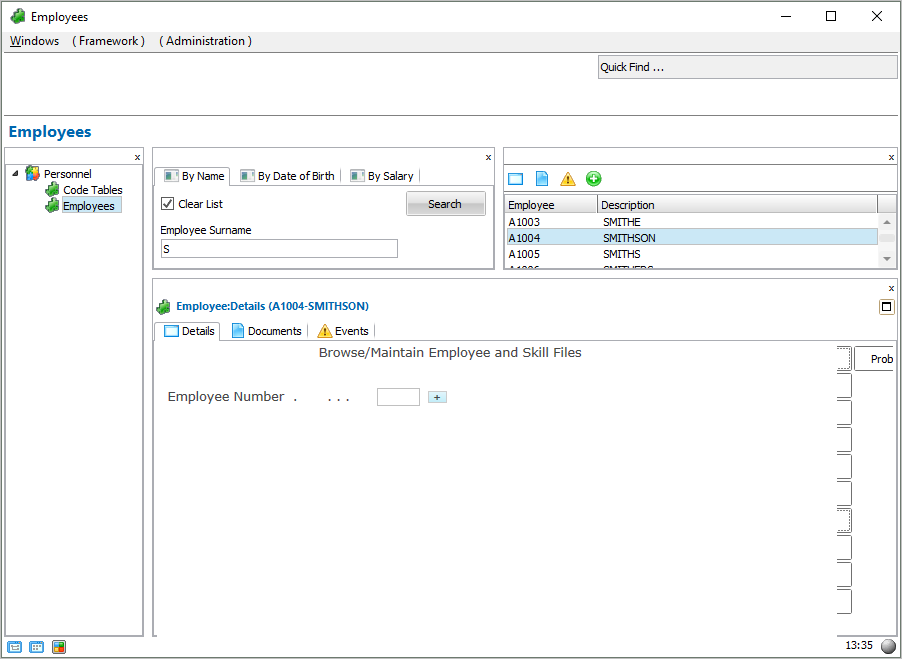Click the four-color squares icon in status bar
This screenshot has height=659, width=902.
coord(59,647)
